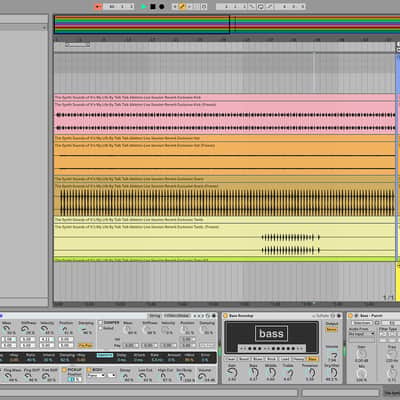Select the tan Snare audio clip
Image resolution: width=400 pixels, height=400 pixels.
[x=225, y=199]
